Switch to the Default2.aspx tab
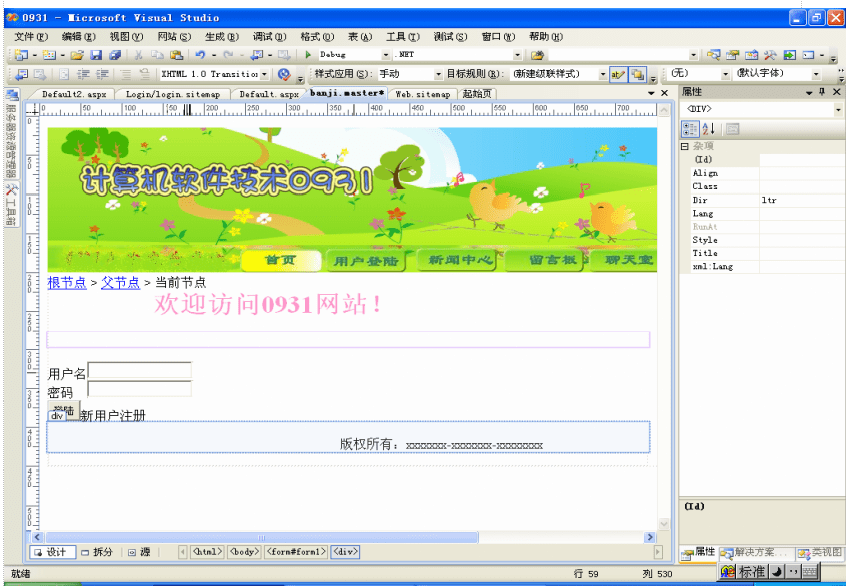Screen dimensions: 849x586 (x=74, y=94)
